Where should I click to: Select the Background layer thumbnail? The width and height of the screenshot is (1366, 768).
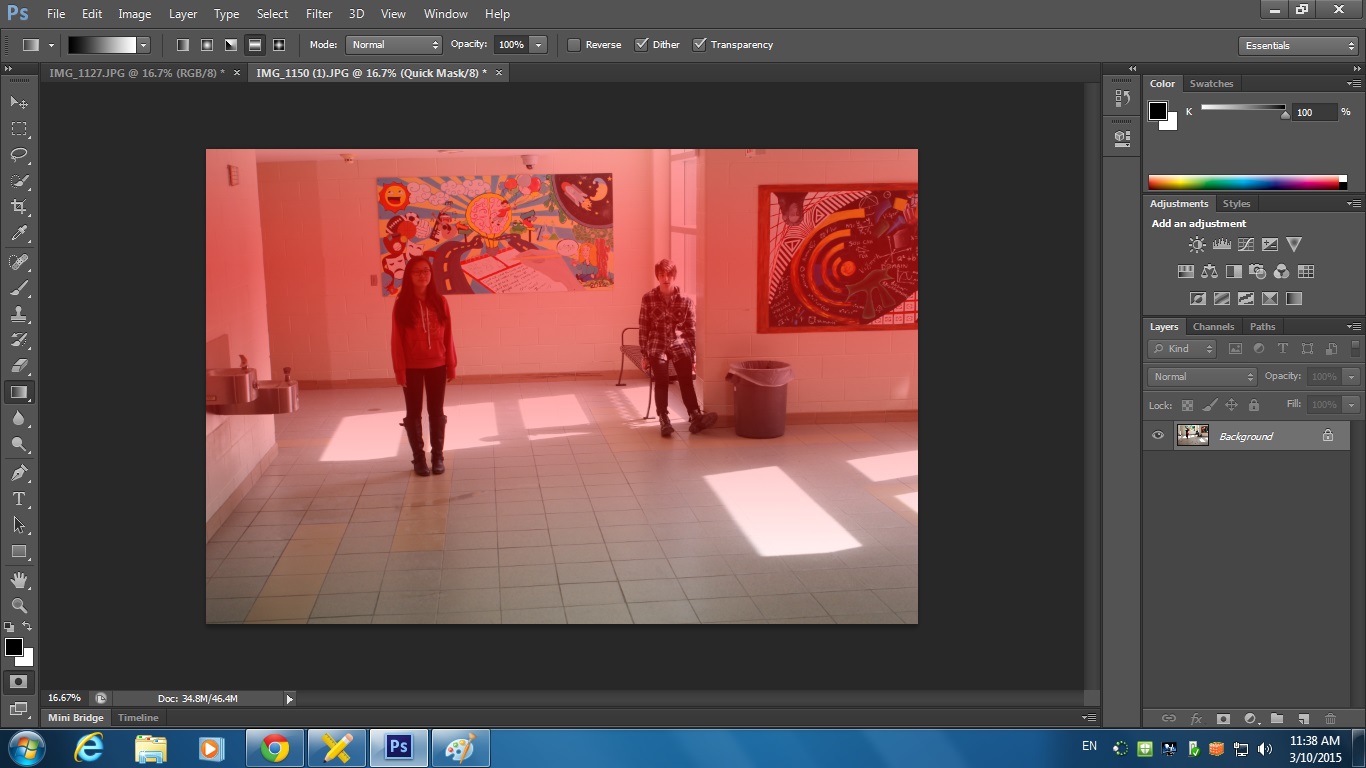pyautogui.click(x=1193, y=435)
